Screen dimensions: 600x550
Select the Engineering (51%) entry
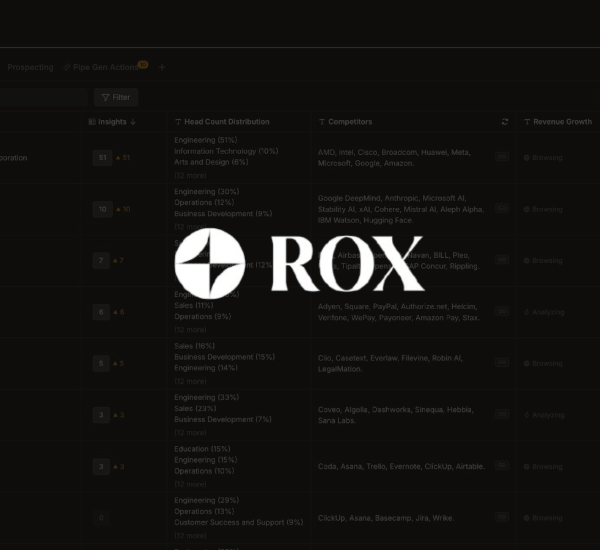205,140
